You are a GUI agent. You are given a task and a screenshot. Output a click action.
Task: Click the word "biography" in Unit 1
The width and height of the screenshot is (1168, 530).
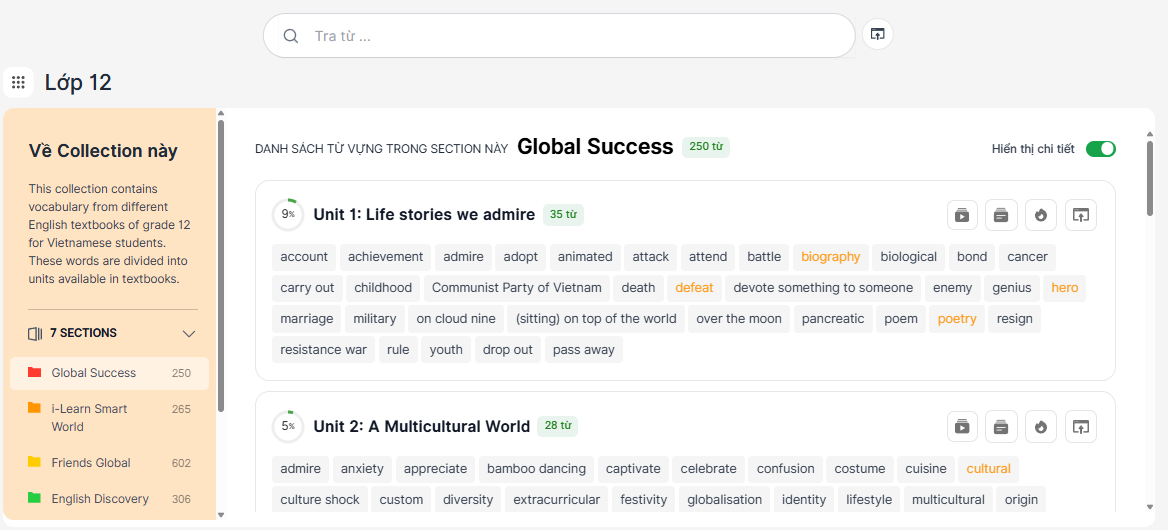(830, 257)
